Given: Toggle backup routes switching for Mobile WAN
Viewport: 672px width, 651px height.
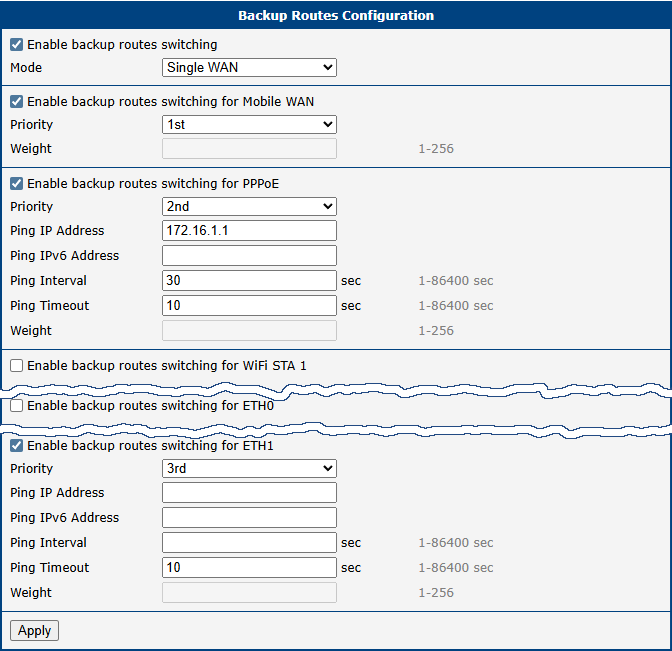Looking at the screenshot, I should (x=16, y=102).
